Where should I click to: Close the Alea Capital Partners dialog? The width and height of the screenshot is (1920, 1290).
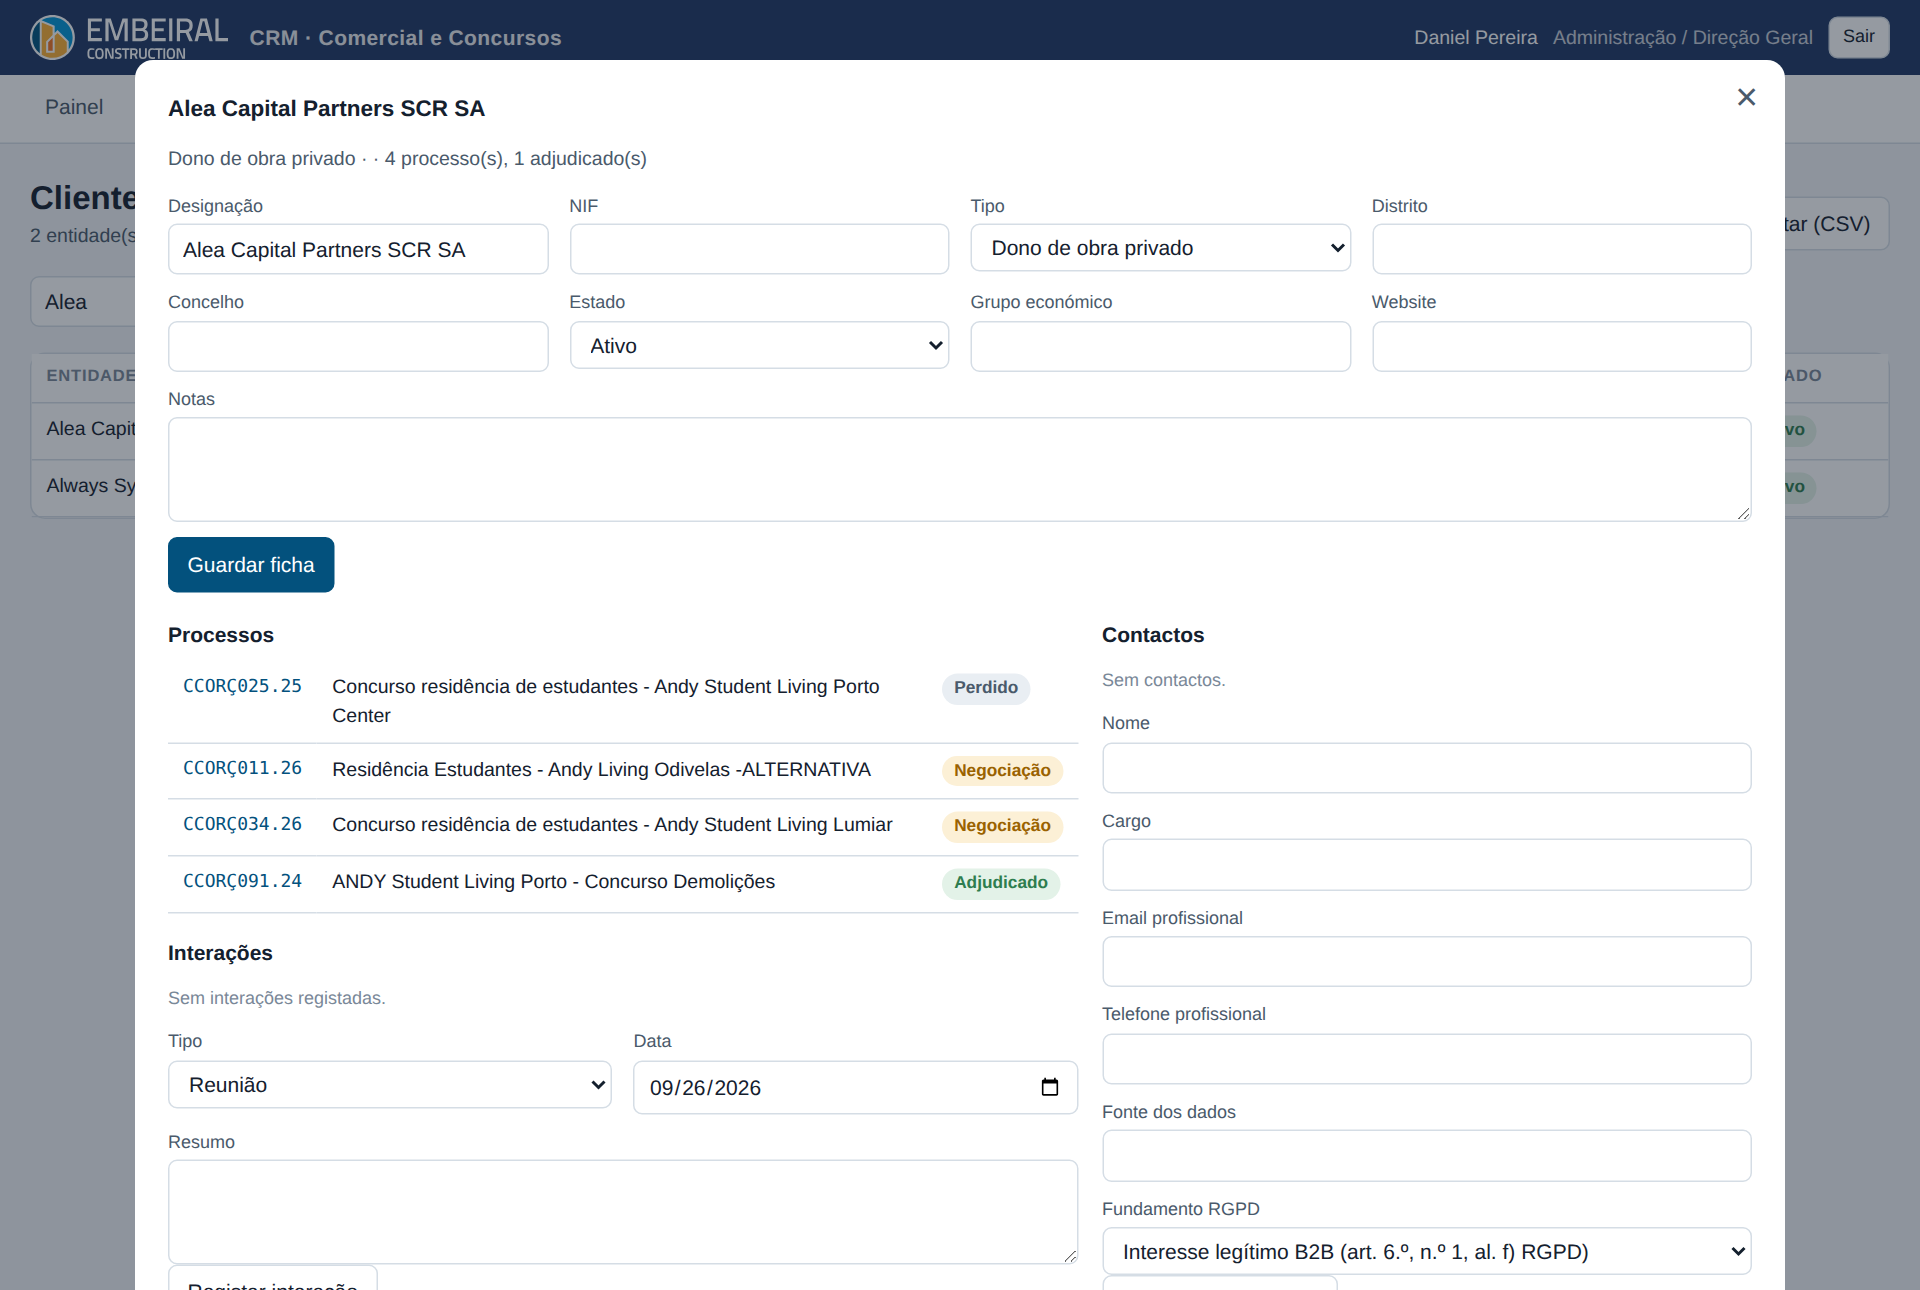pyautogui.click(x=1746, y=97)
